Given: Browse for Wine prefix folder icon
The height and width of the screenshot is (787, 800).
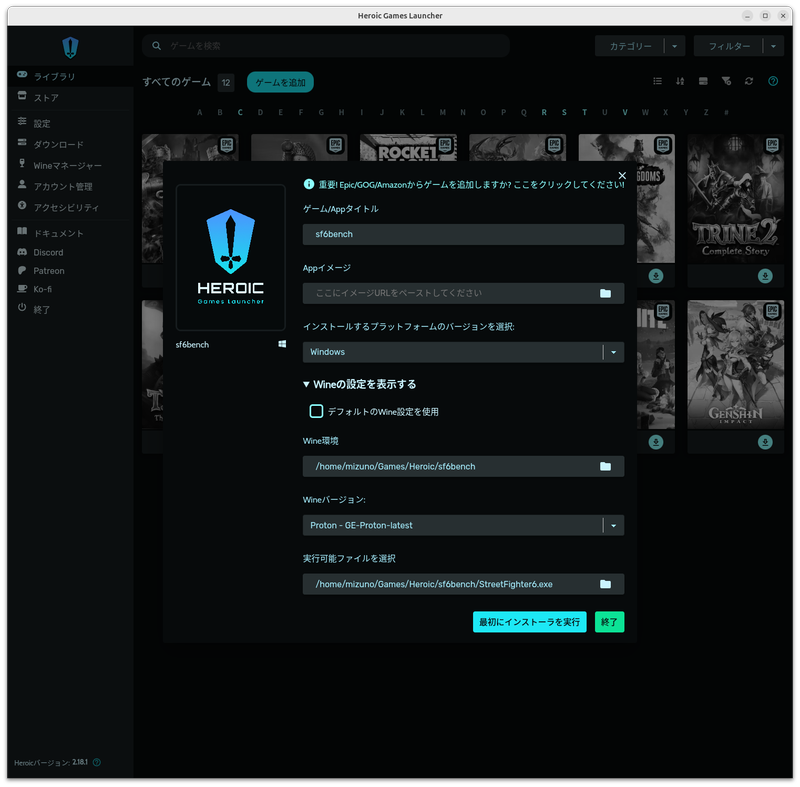Looking at the screenshot, I should click(605, 466).
